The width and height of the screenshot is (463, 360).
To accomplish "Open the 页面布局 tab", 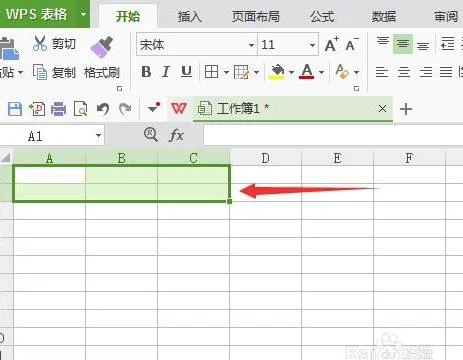I will pyautogui.click(x=255, y=16).
